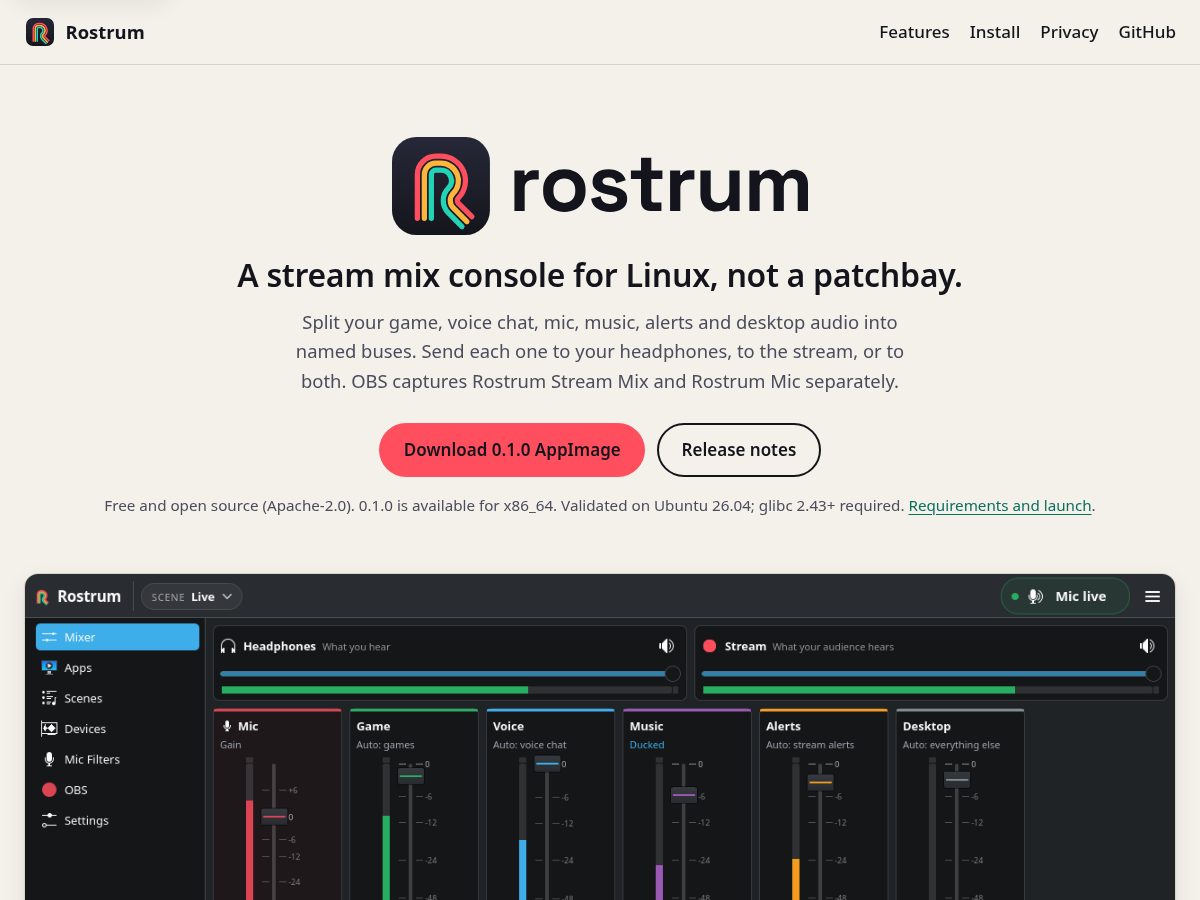The width and height of the screenshot is (1200, 900).
Task: Click the Game channel title
Action: tap(373, 726)
